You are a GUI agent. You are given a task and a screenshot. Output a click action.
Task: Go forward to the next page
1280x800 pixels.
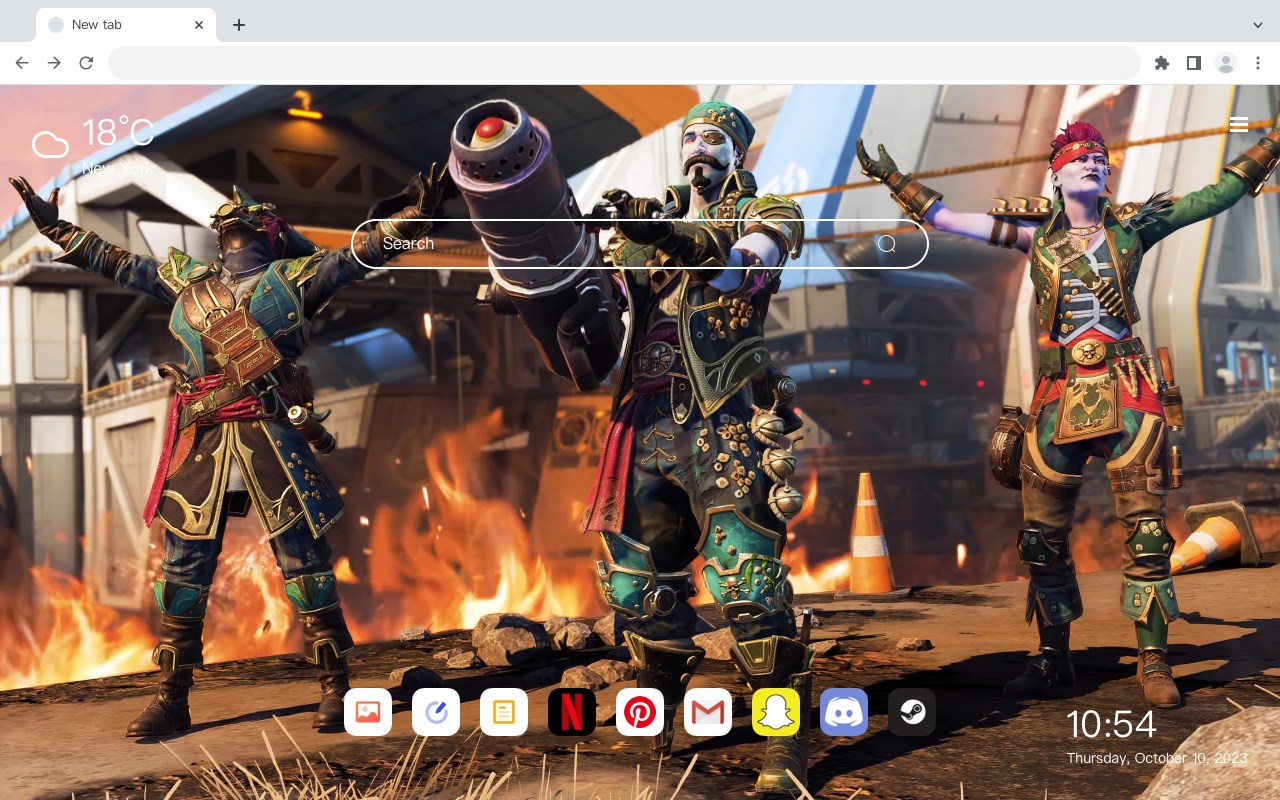pos(54,63)
